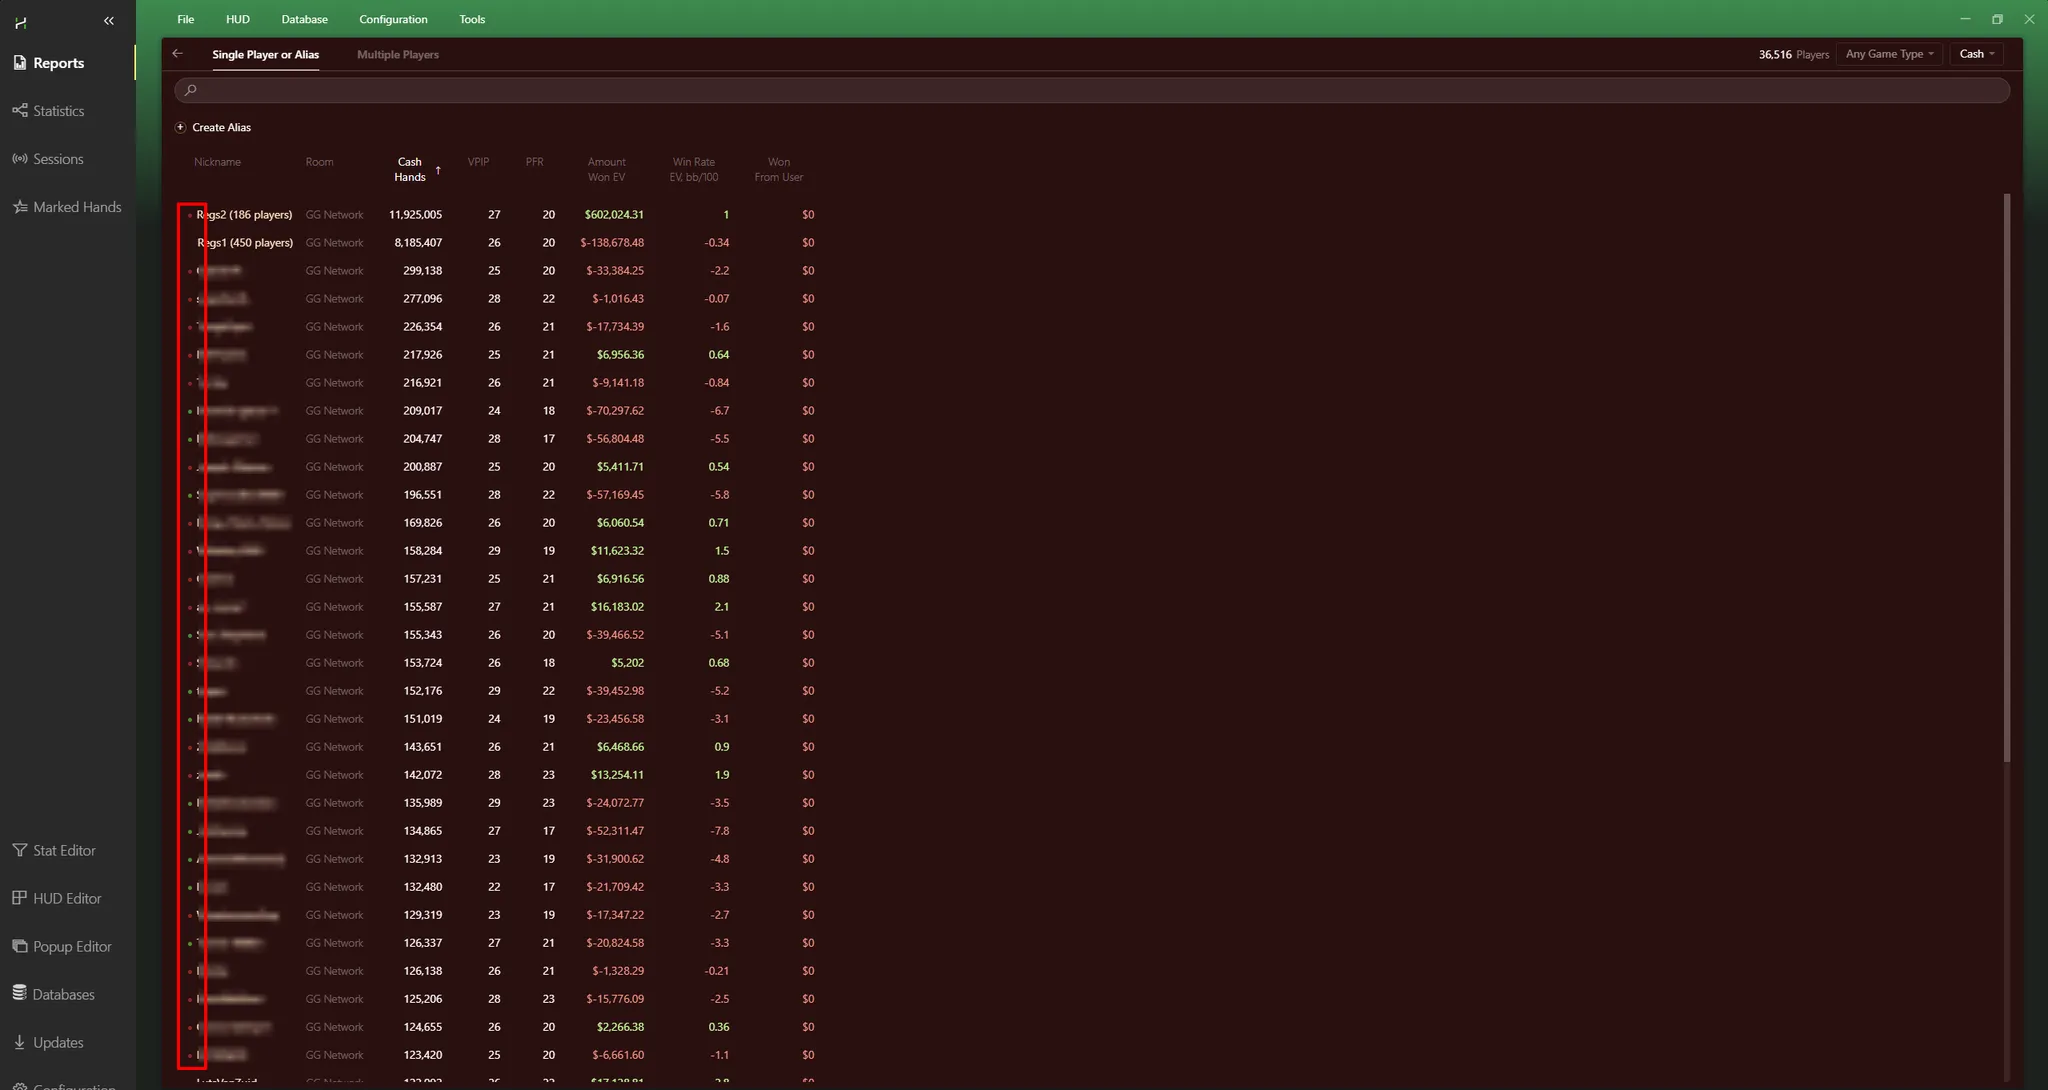2048x1090 pixels.
Task: Click the player search field
Action: (x=1090, y=90)
